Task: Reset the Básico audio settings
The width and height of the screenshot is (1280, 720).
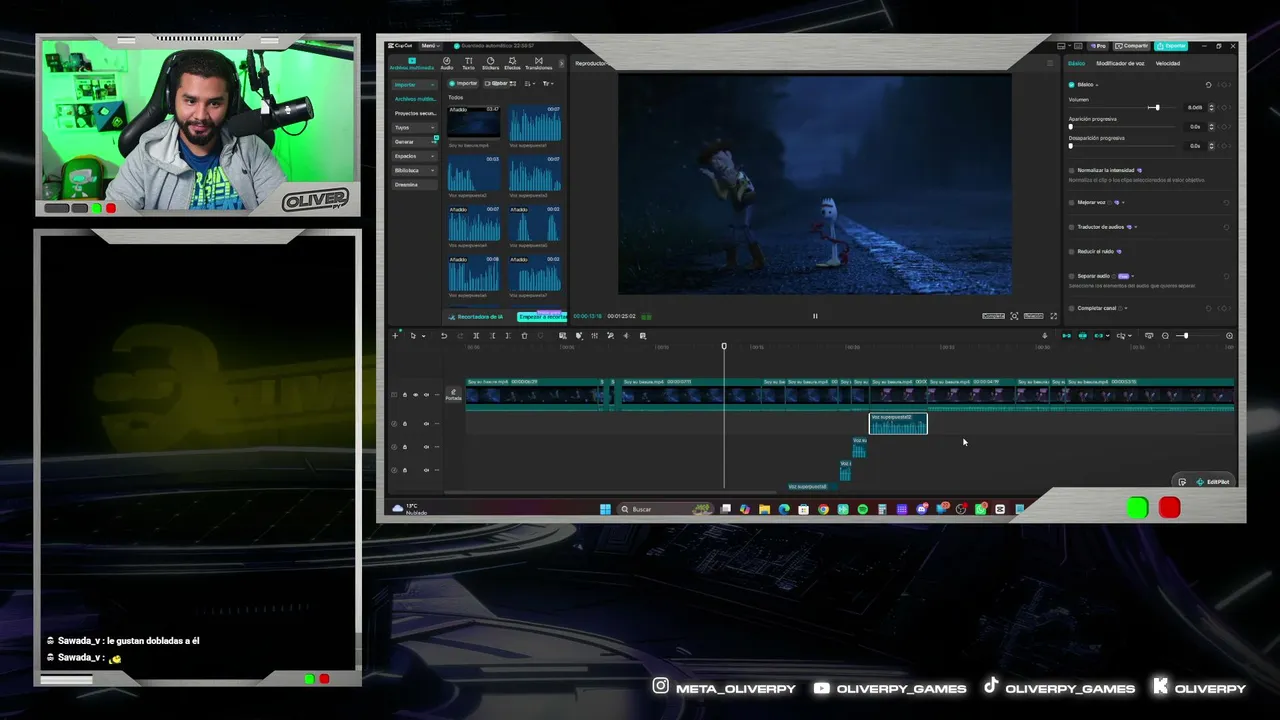Action: 1208,85
